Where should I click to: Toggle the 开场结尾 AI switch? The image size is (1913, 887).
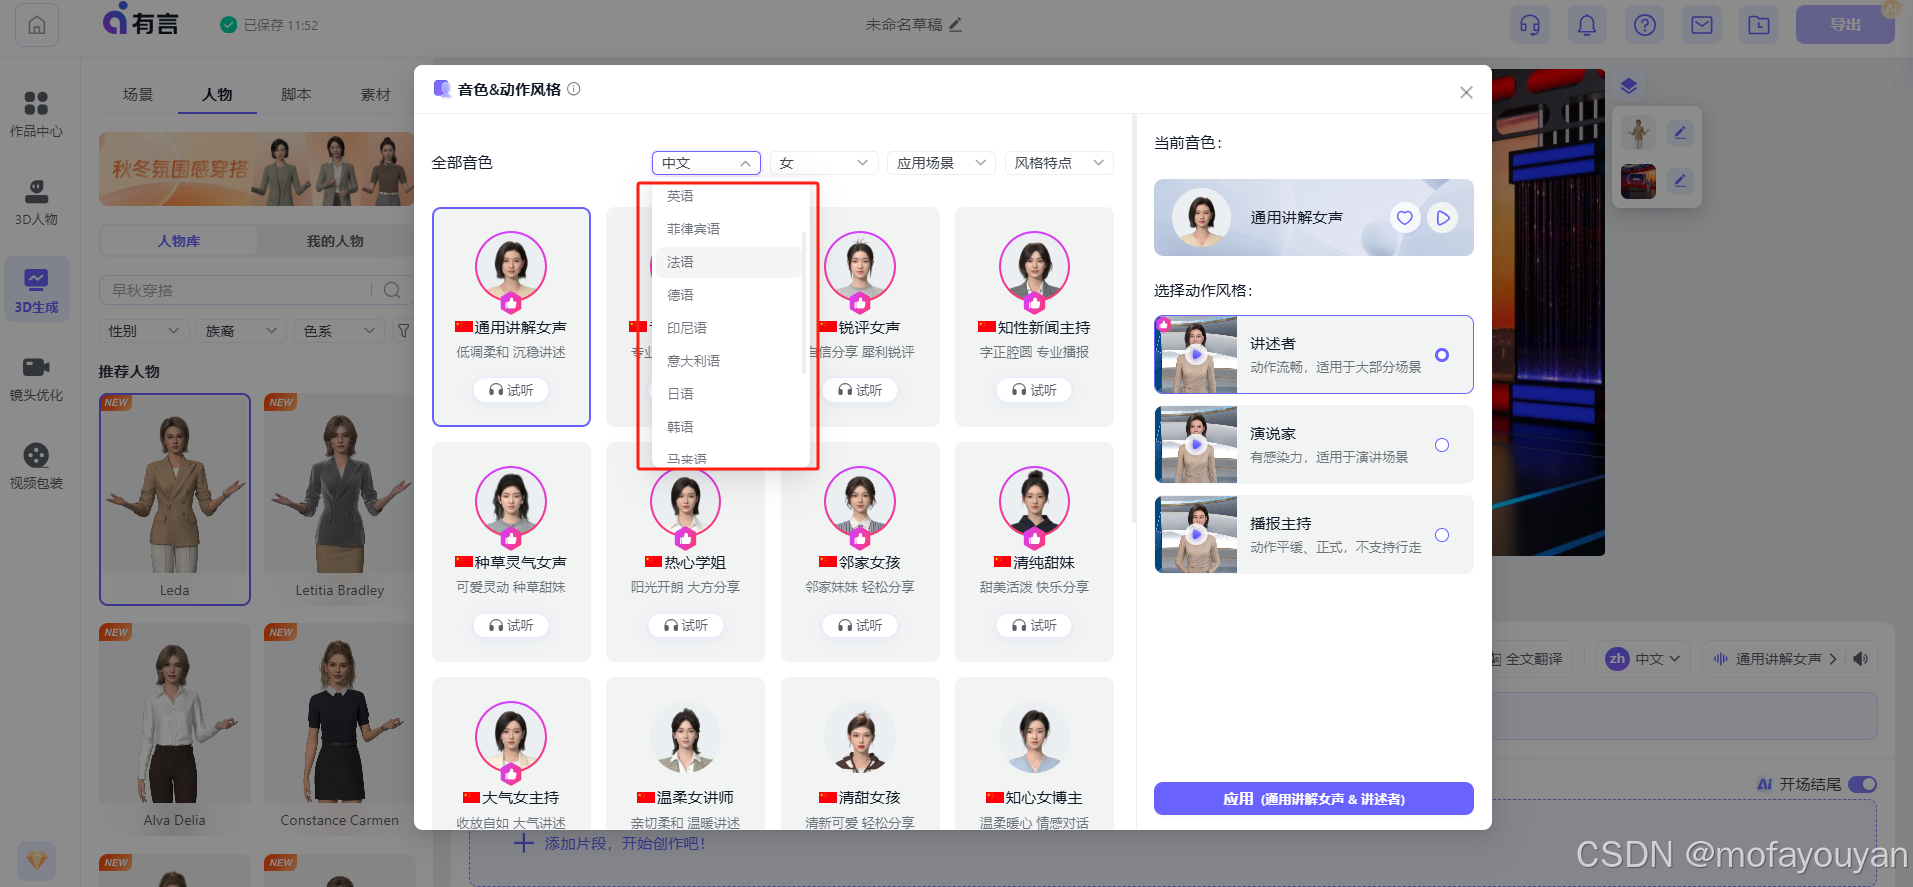coord(1863,784)
